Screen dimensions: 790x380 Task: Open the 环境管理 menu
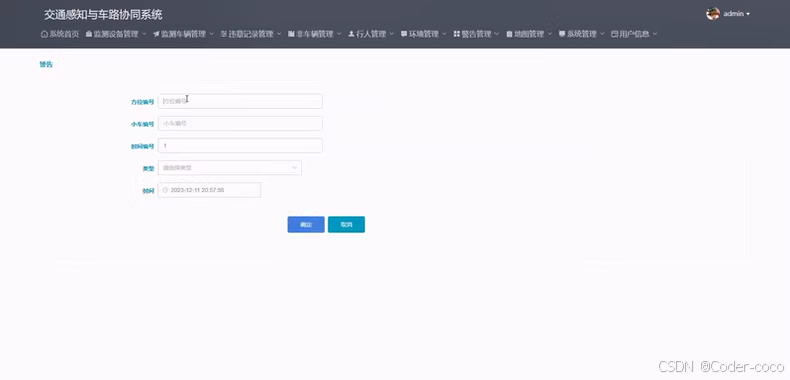tap(424, 34)
